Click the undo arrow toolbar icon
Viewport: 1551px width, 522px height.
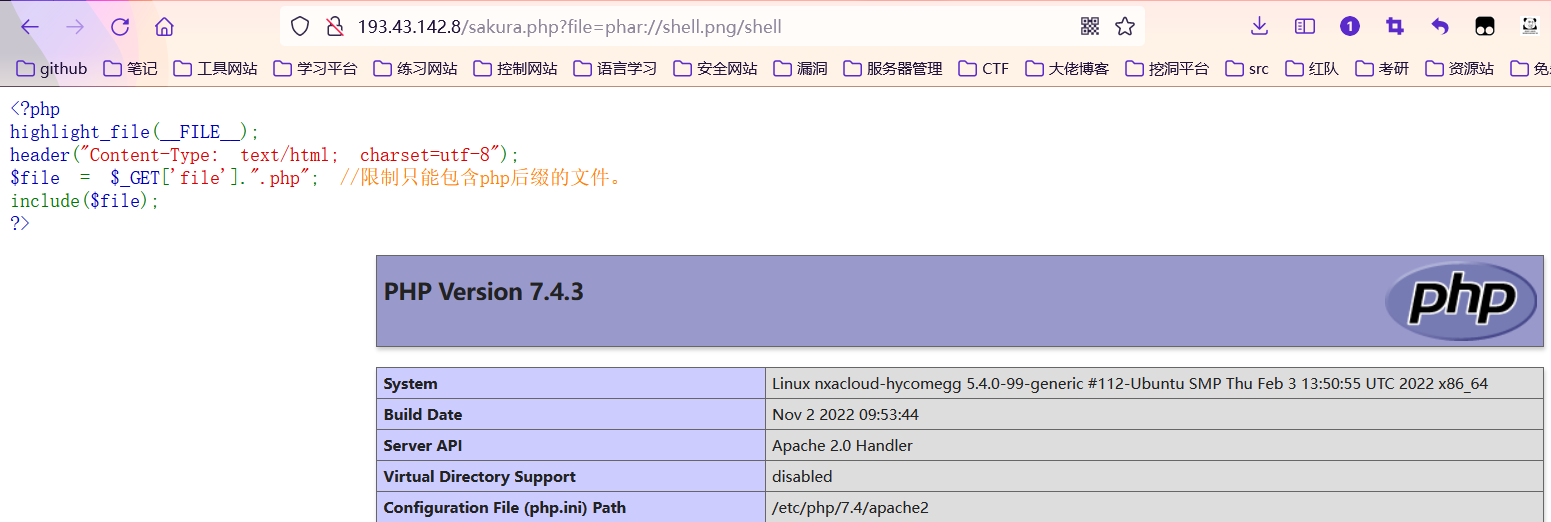[x=1440, y=27]
